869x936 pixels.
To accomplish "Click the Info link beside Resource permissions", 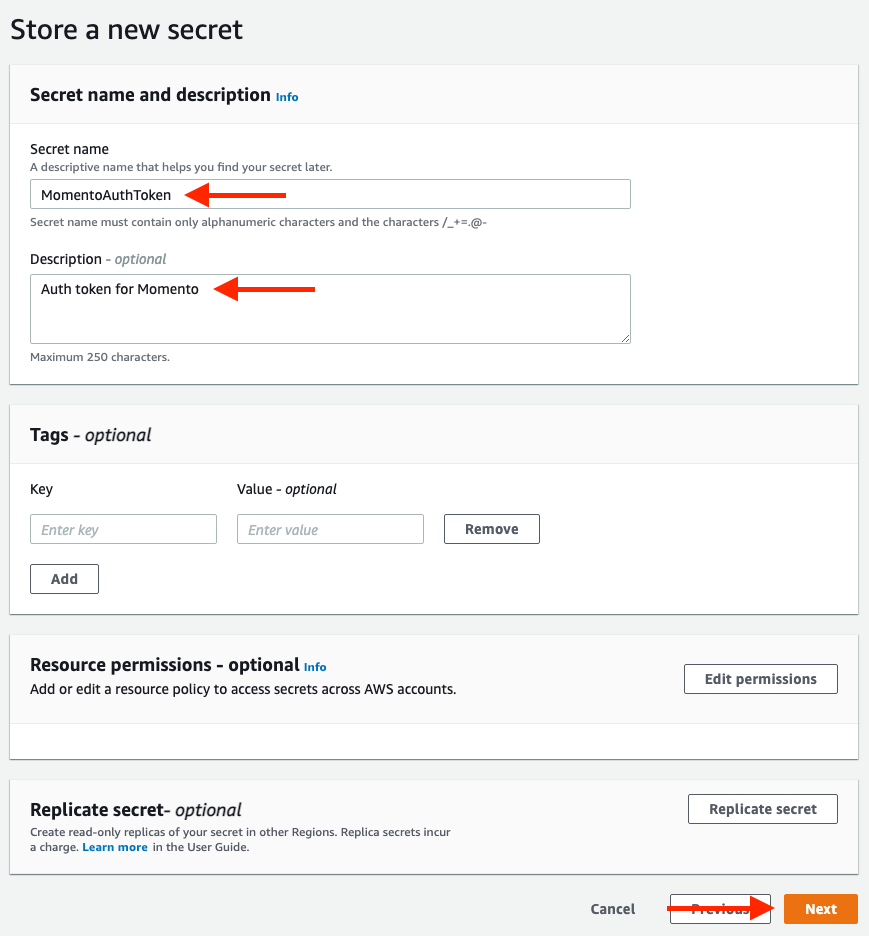I will pos(315,666).
